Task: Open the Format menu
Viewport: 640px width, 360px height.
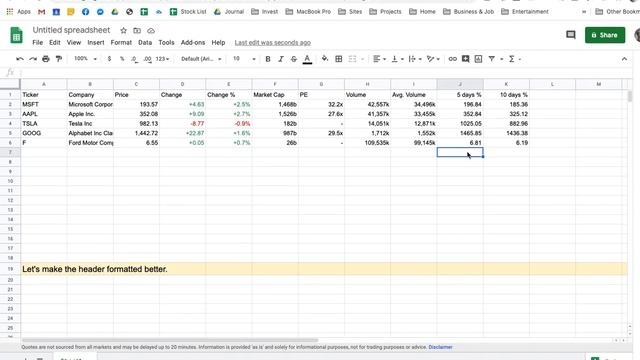Action: [121, 42]
